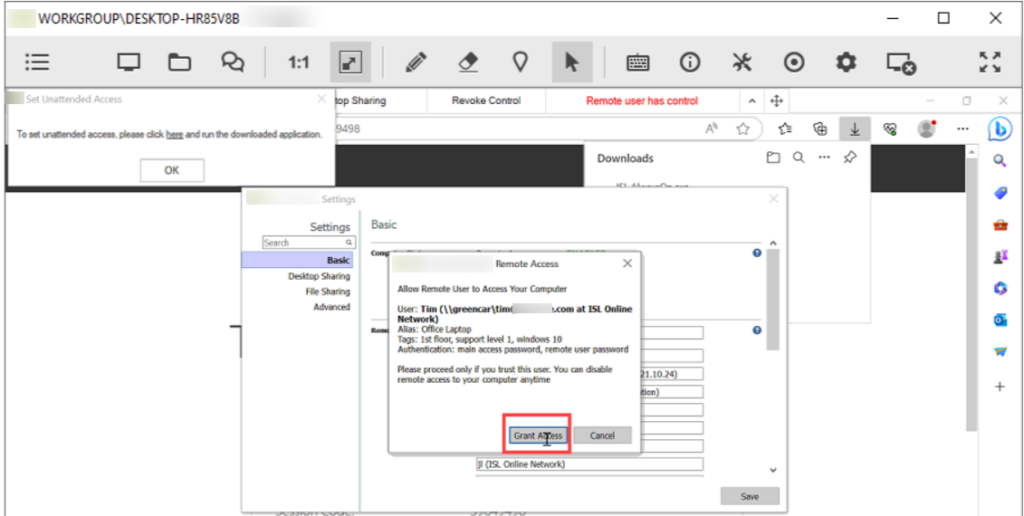Select Advanced in Settings sidebar
The width and height of the screenshot is (1024, 516).
[x=331, y=307]
